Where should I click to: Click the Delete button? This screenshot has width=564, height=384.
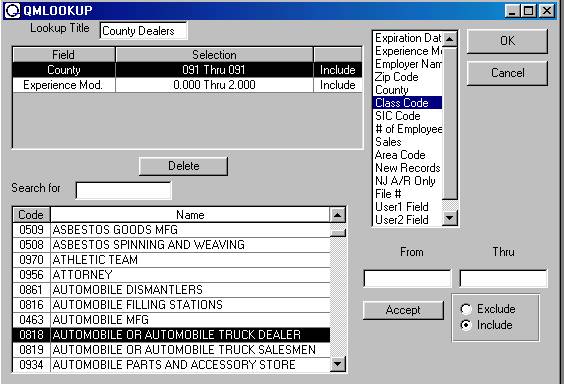pyautogui.click(x=183, y=166)
